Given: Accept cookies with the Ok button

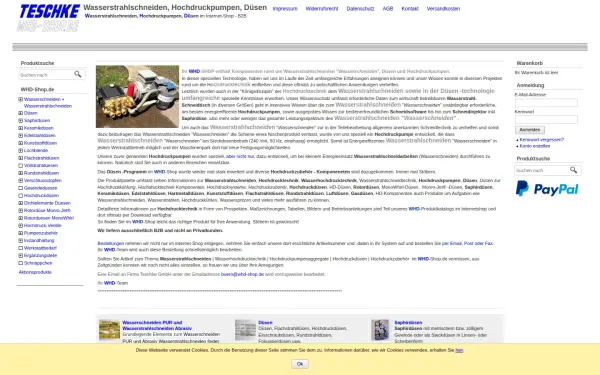Looking at the screenshot, I should 300,364.
